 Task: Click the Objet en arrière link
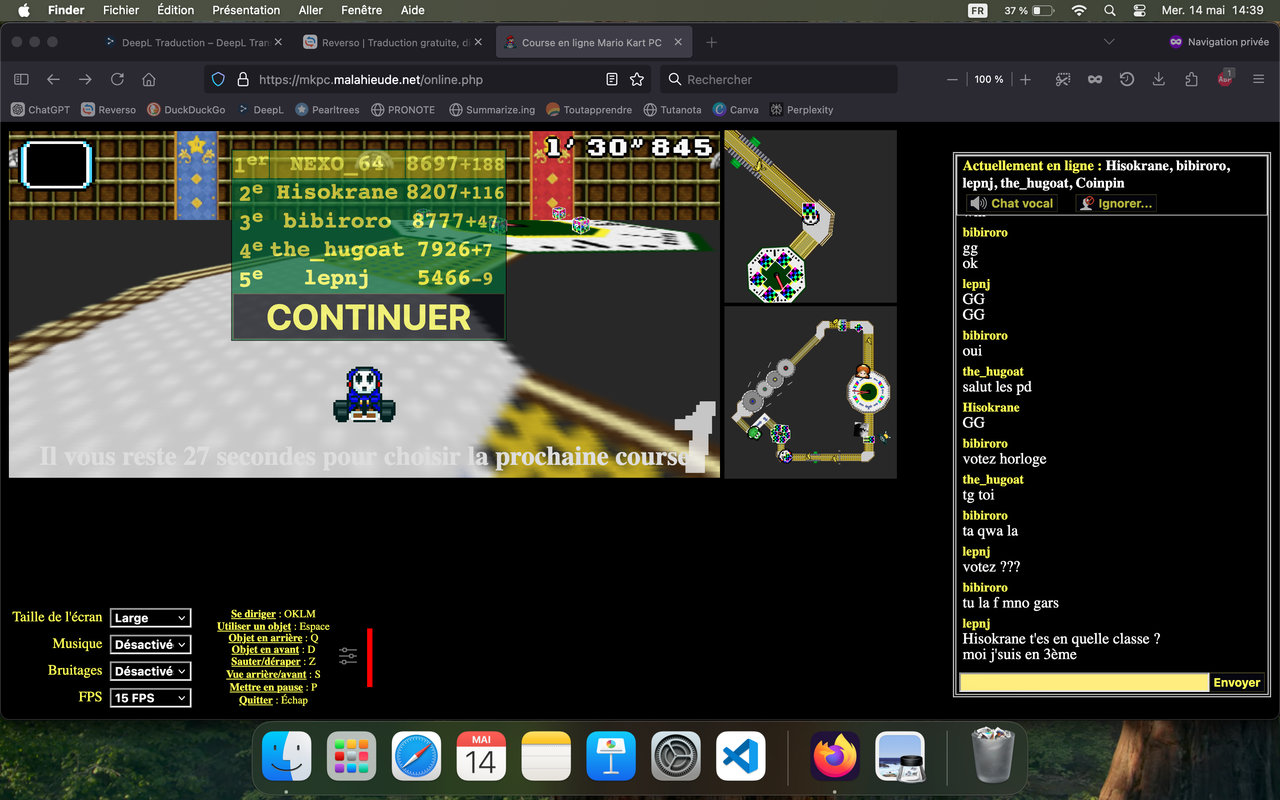(265, 638)
